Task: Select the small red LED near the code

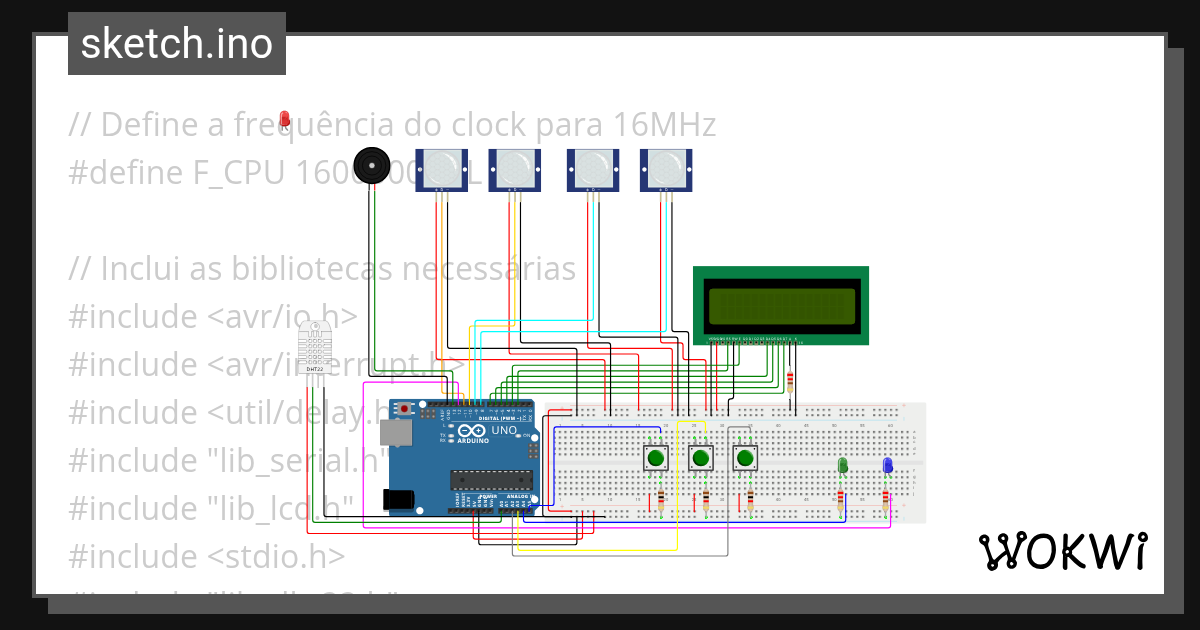Action: pyautogui.click(x=285, y=118)
